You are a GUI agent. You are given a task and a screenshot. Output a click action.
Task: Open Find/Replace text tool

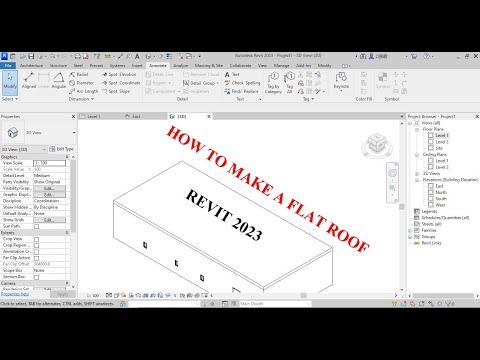click(242, 91)
